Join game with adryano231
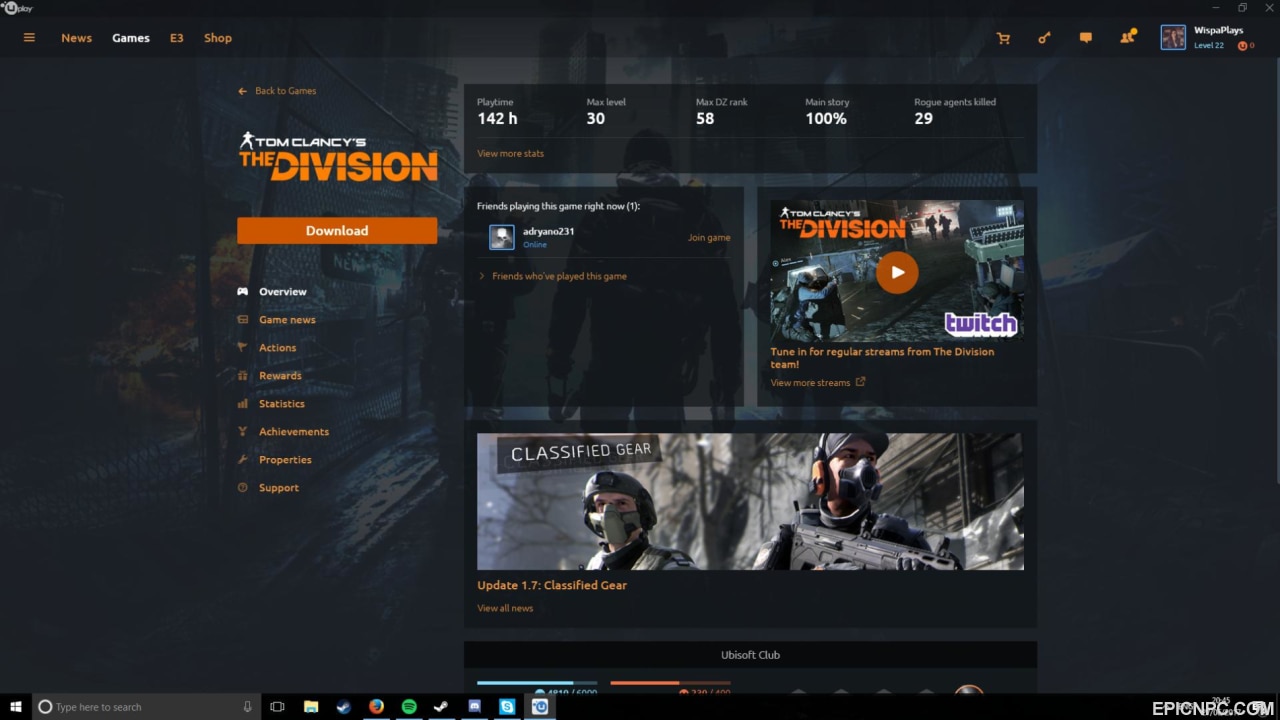This screenshot has height=720, width=1280. pos(709,238)
